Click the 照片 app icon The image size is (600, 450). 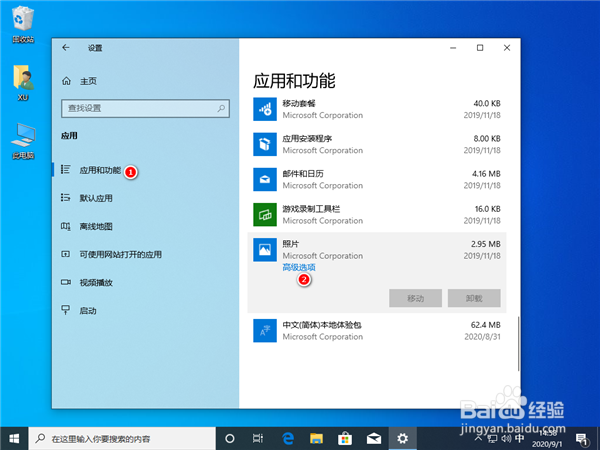click(265, 250)
